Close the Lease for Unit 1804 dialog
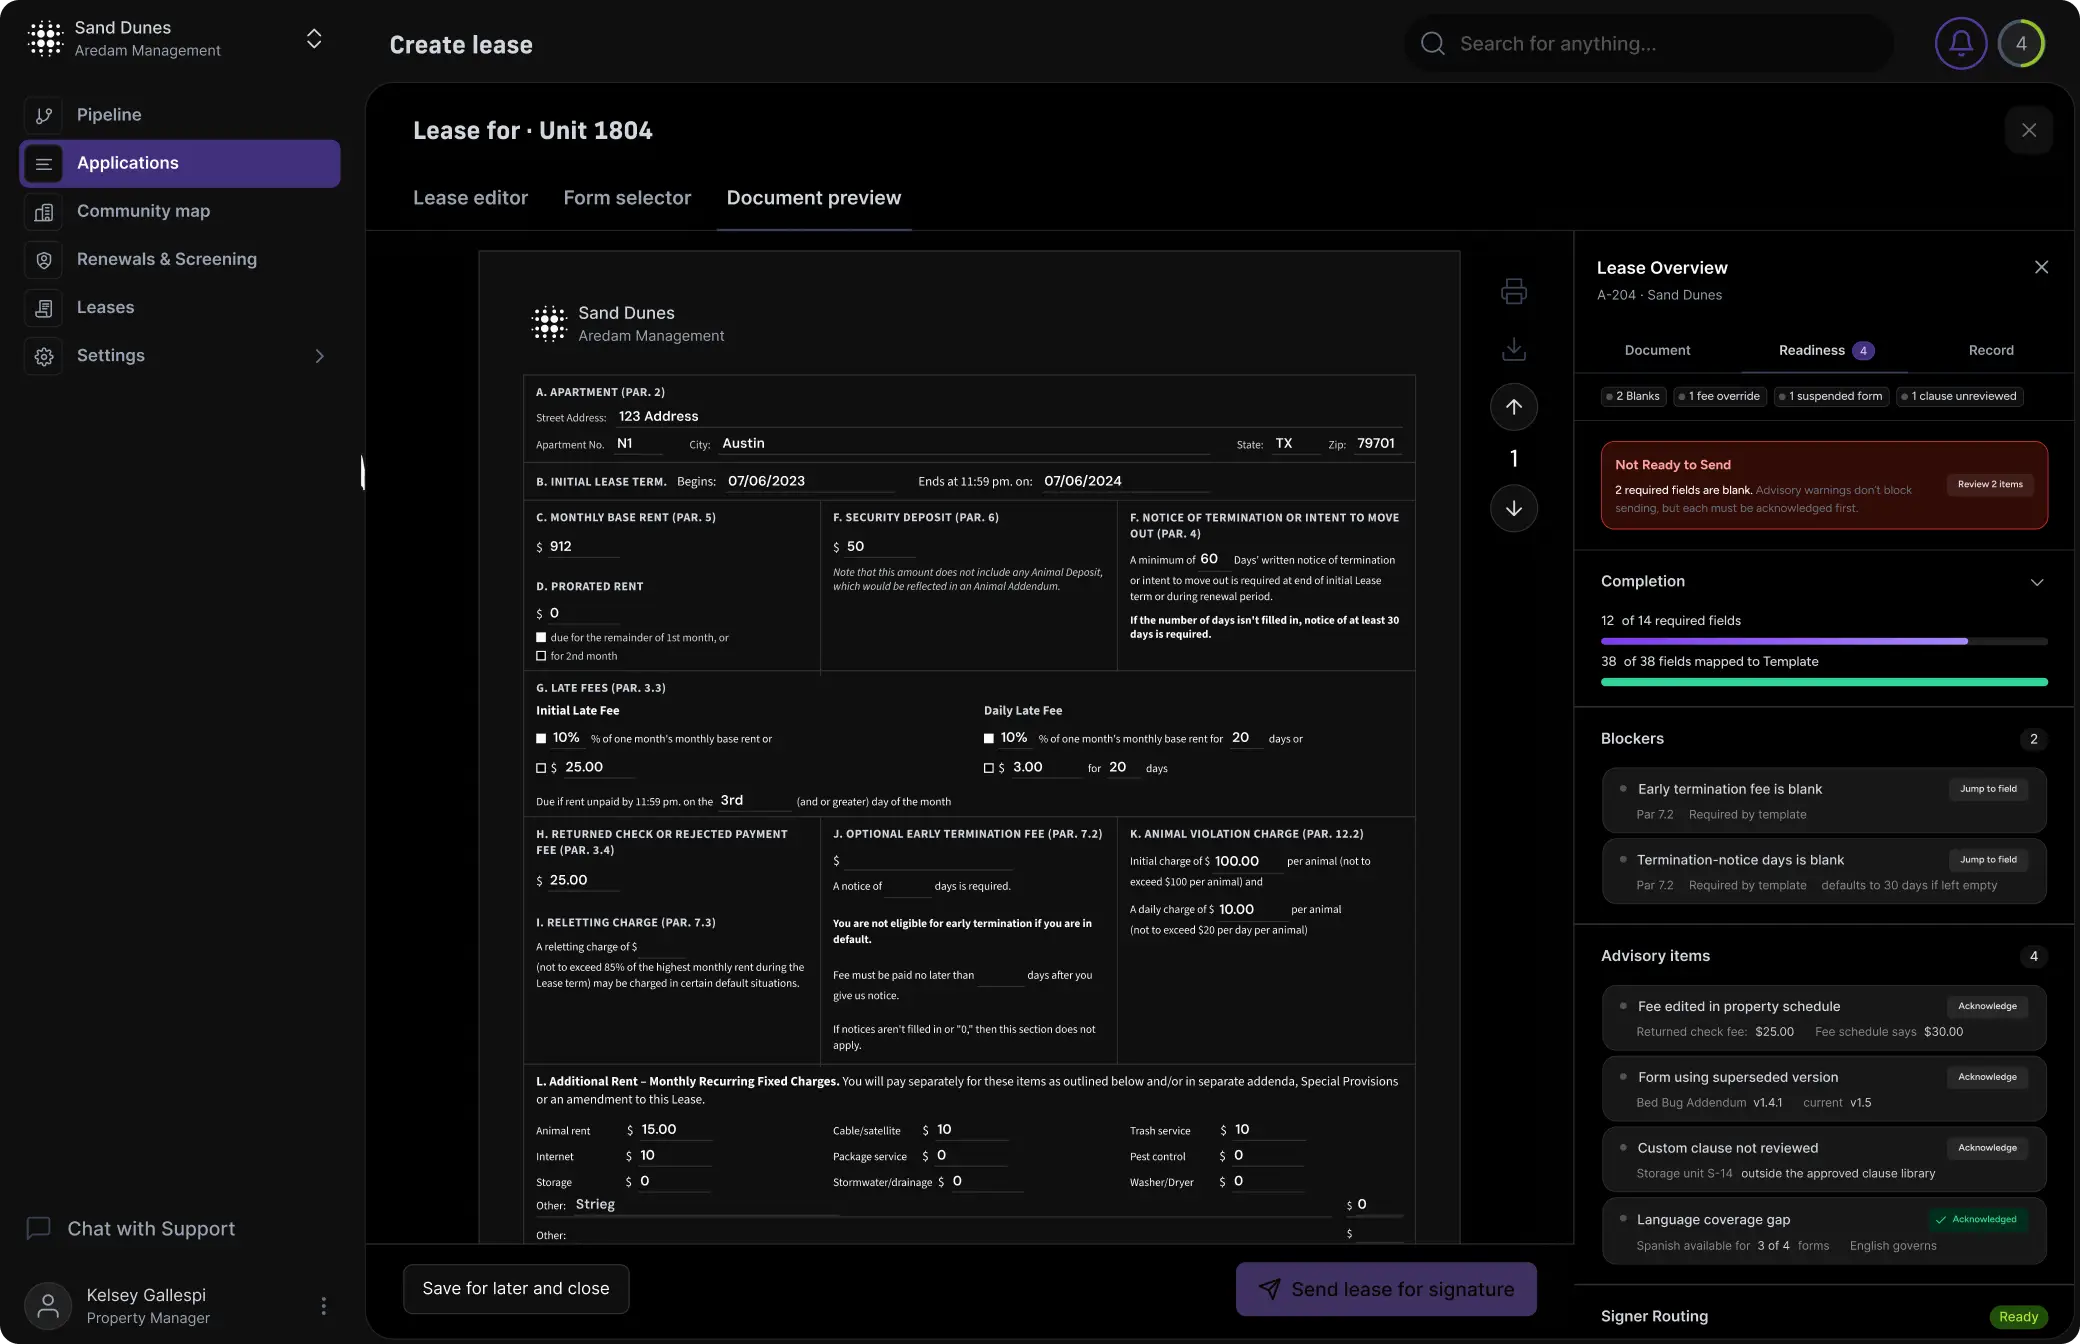Image resolution: width=2080 pixels, height=1344 pixels. point(2029,130)
